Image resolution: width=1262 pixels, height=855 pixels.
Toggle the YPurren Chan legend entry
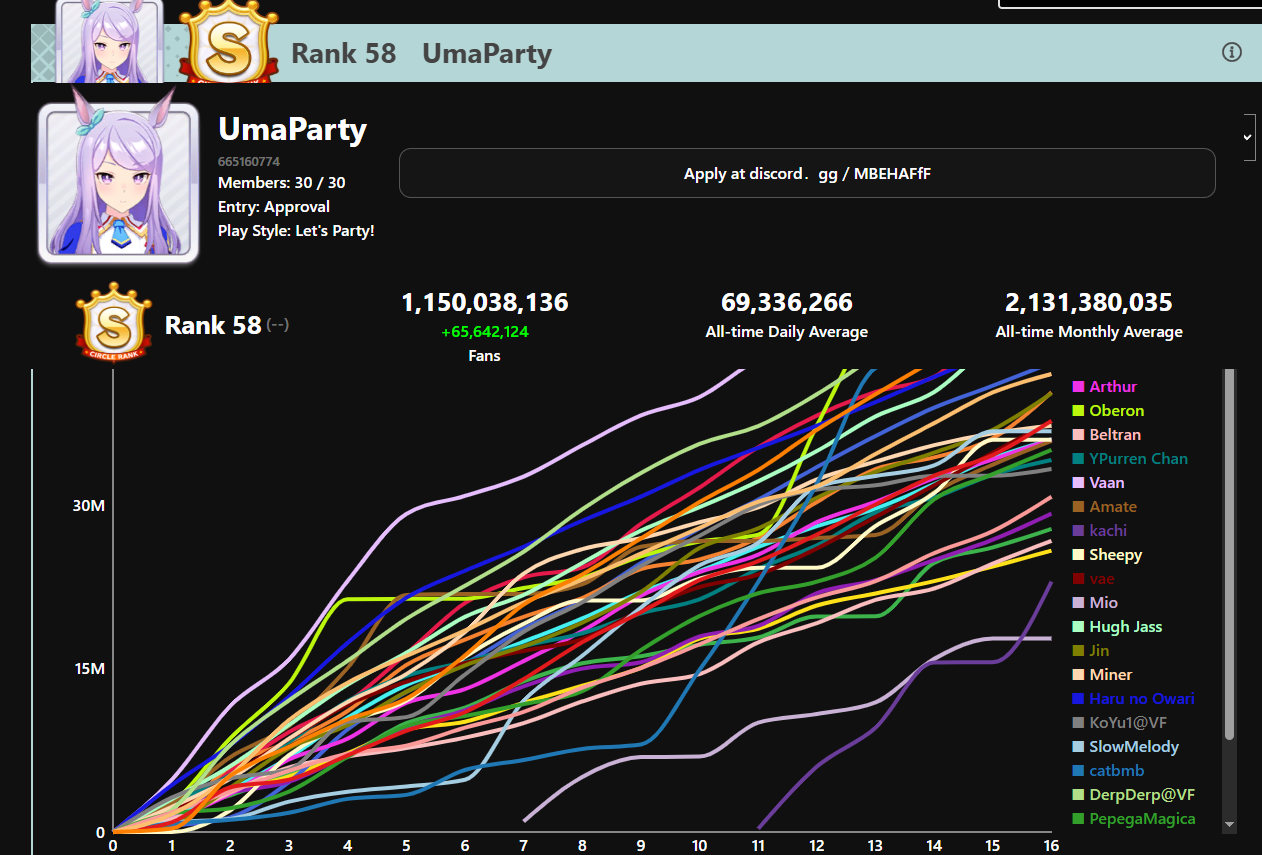[1130, 459]
